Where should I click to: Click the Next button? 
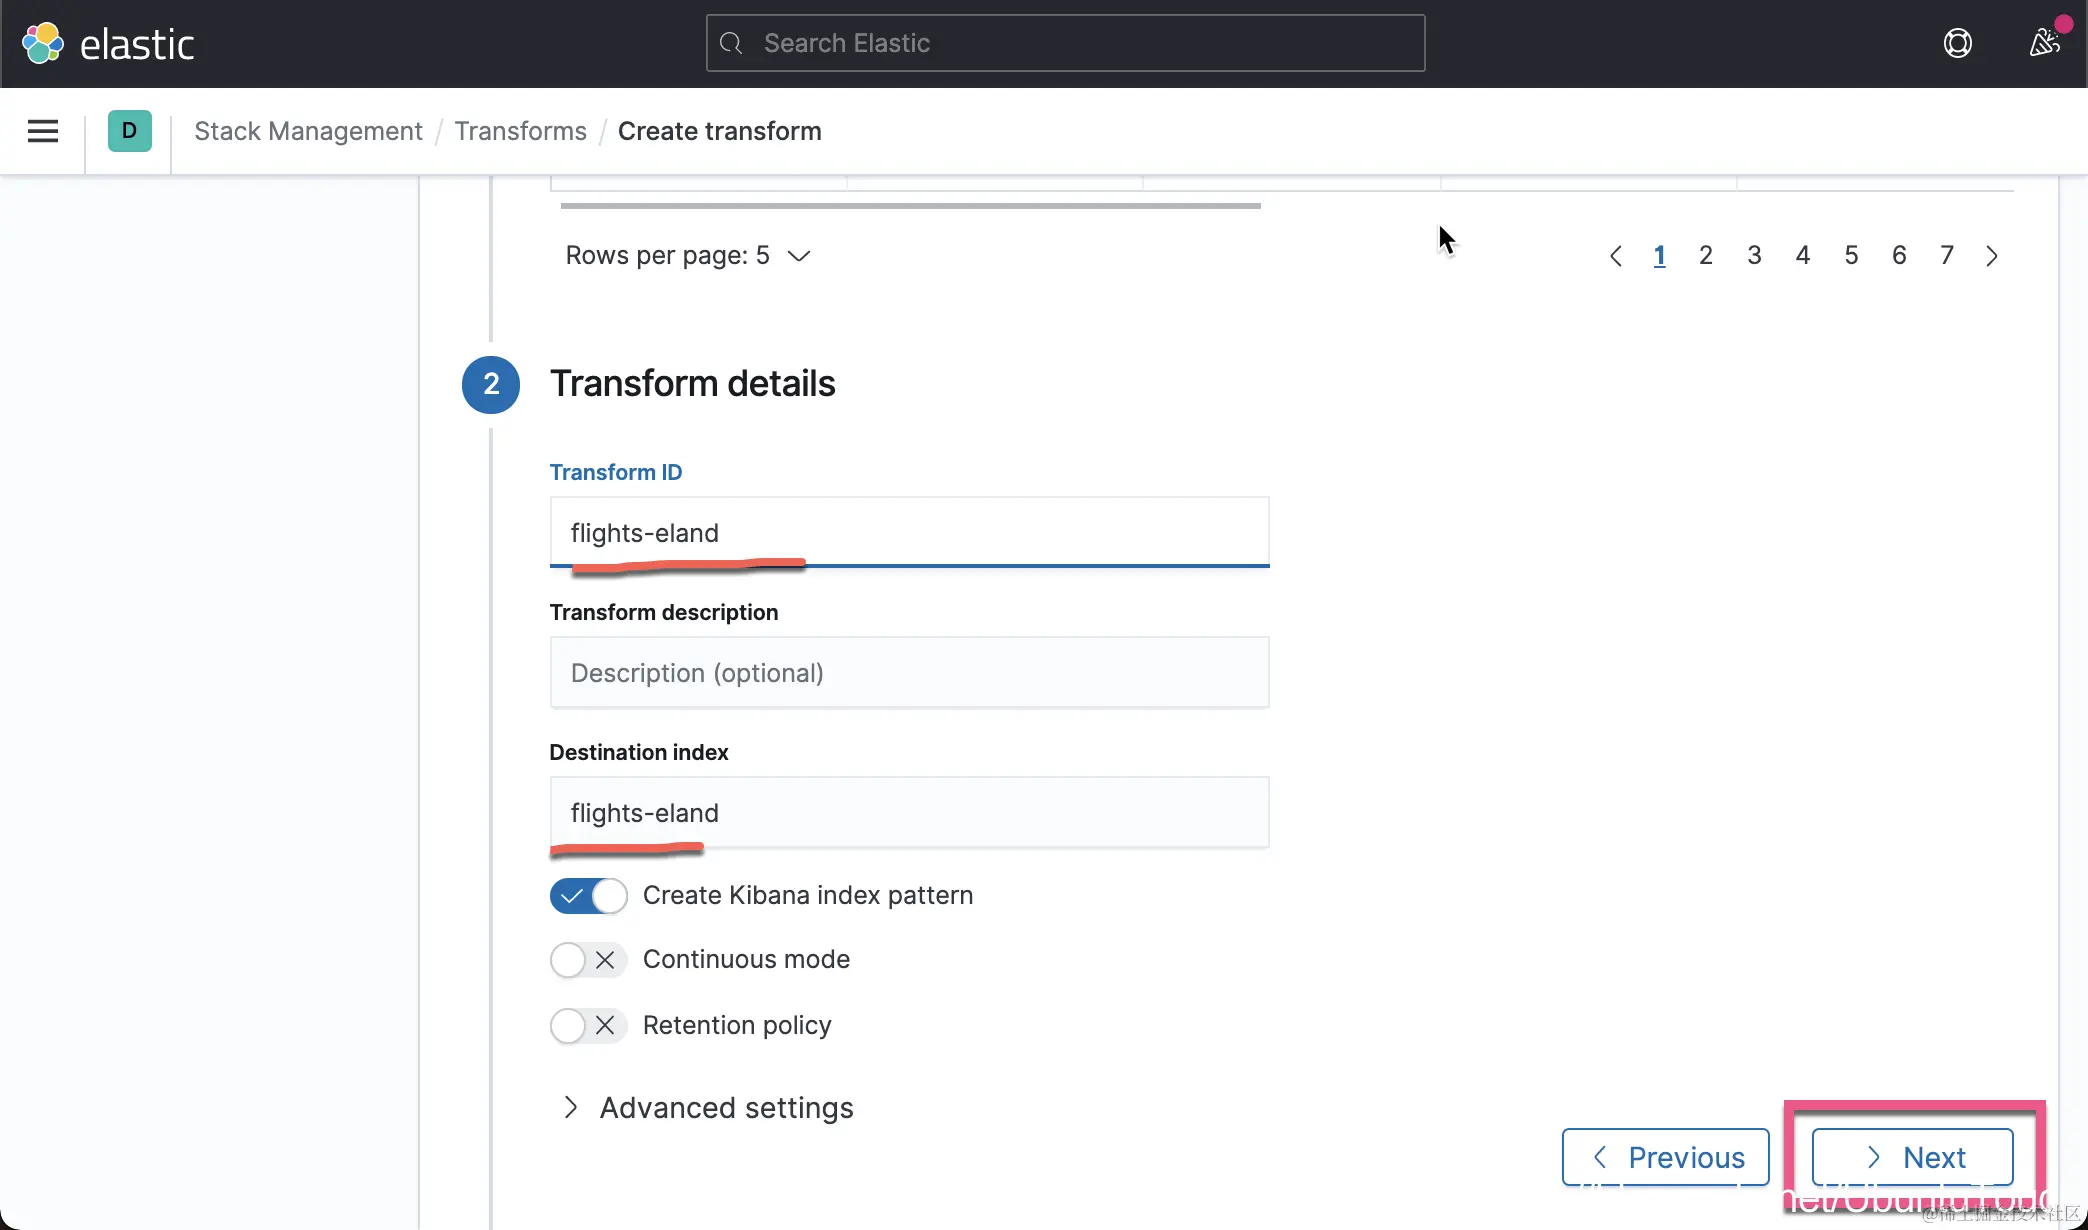pos(1912,1157)
